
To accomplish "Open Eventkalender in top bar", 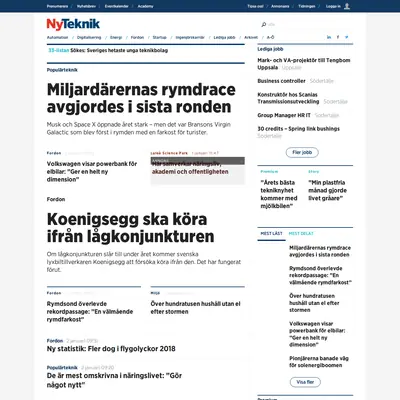I will pyautogui.click(x=116, y=6).
